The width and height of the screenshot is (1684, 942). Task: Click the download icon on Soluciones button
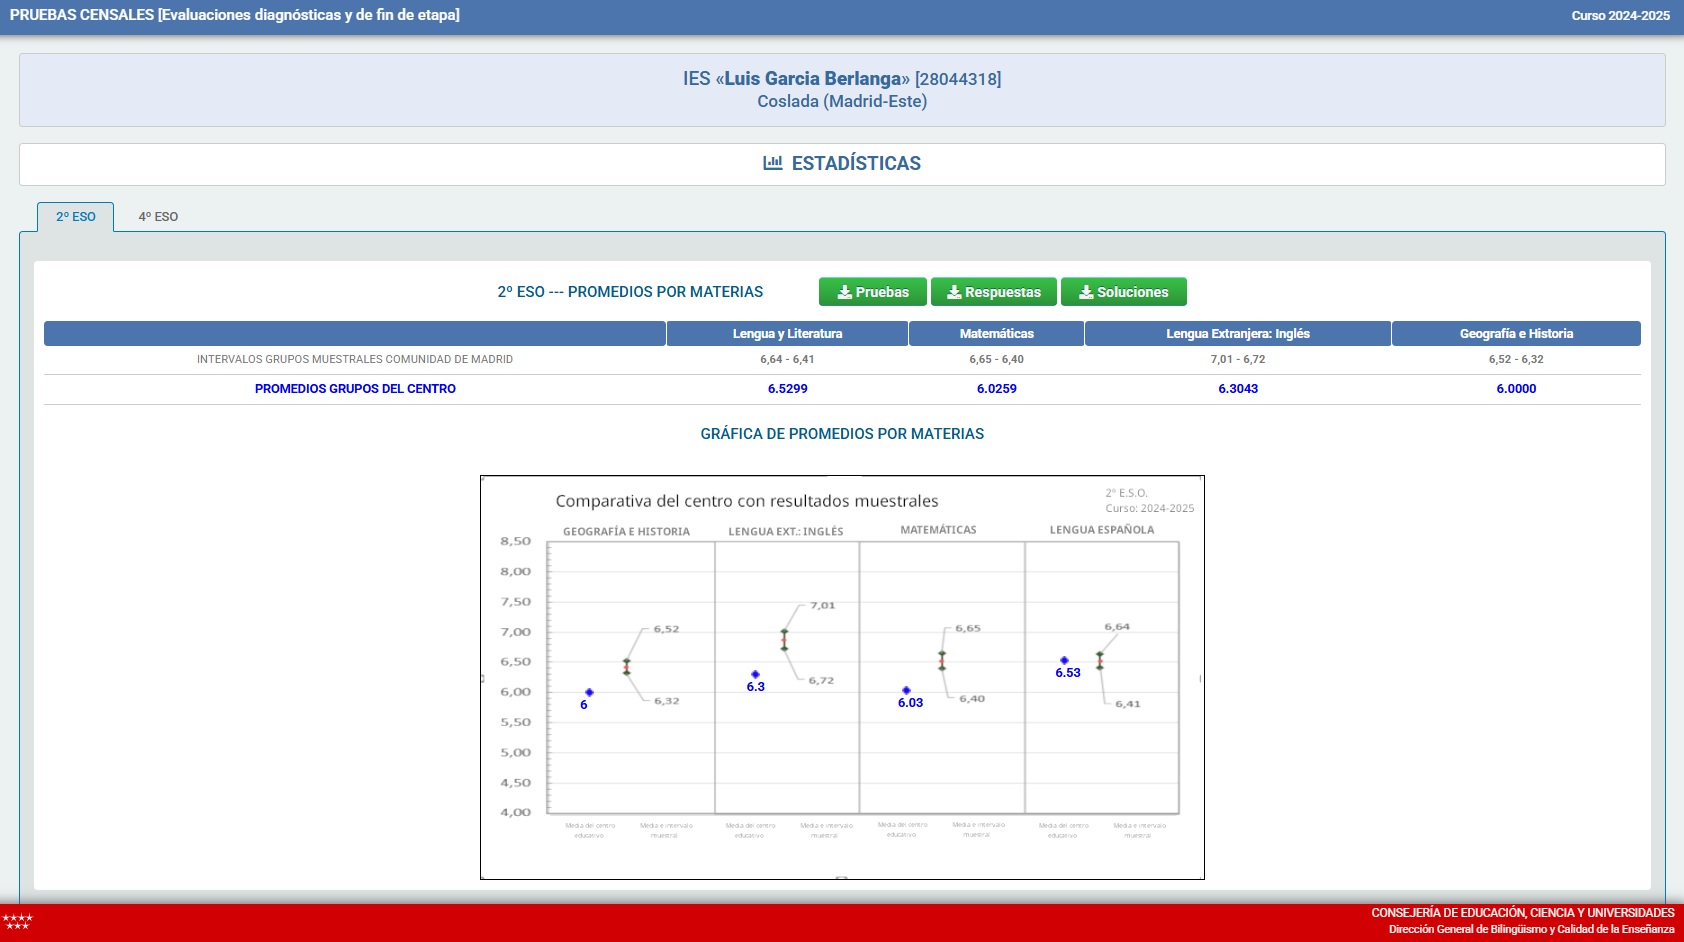pos(1086,292)
